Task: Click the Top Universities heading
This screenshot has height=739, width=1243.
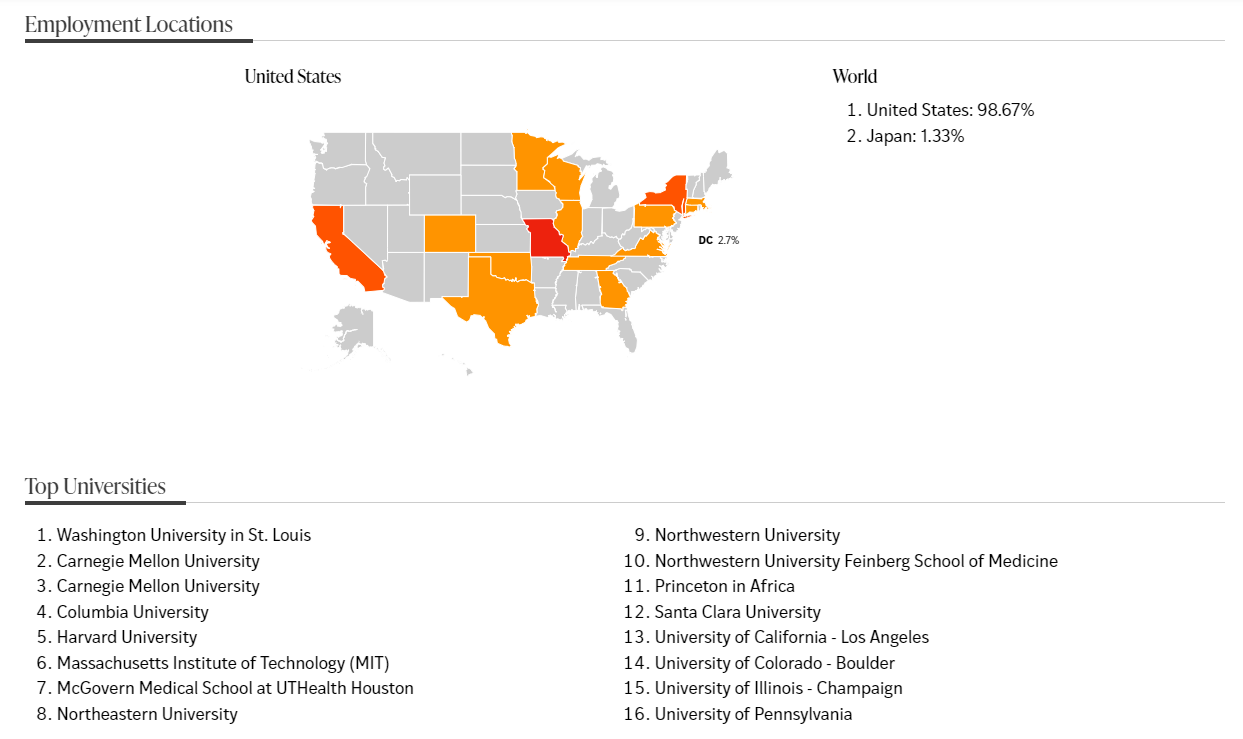Action: coord(96,487)
